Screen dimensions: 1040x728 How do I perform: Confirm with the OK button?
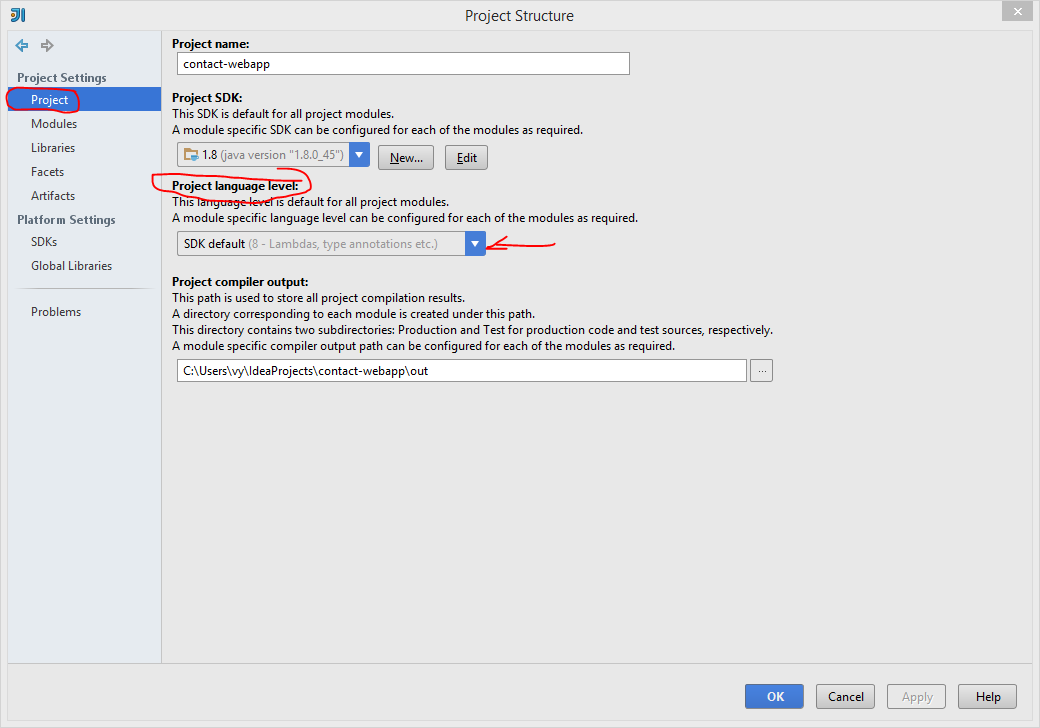tap(774, 696)
